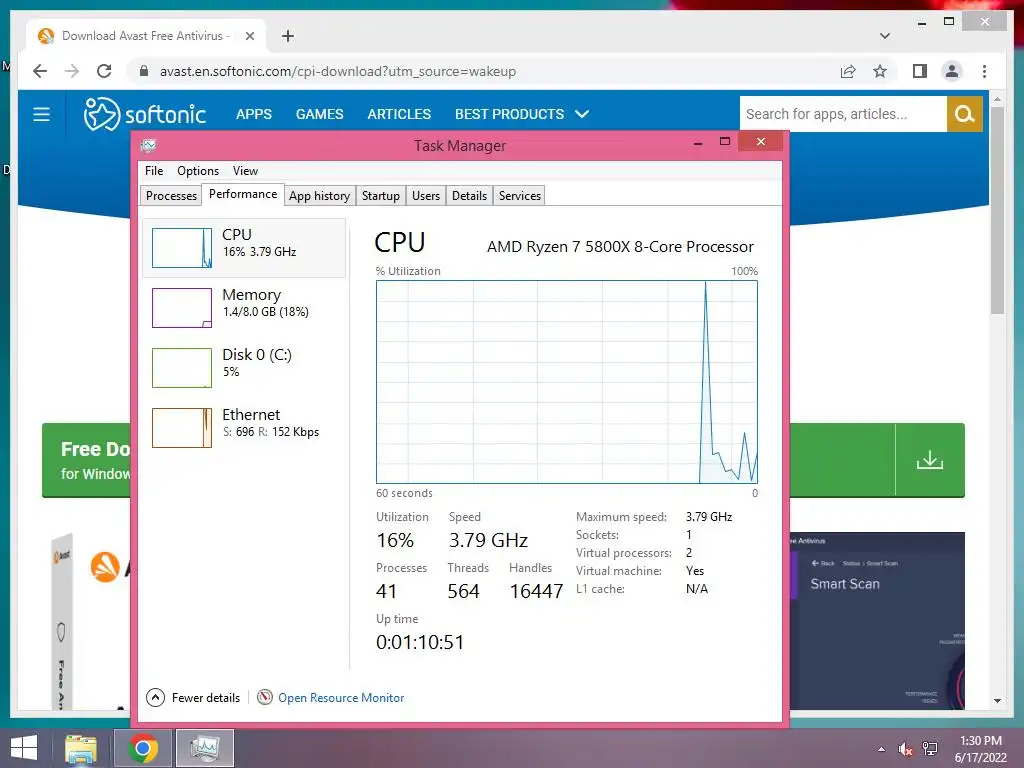Click the Smart Scan screenshot thumbnail
The width and height of the screenshot is (1024, 768).
tap(877, 620)
